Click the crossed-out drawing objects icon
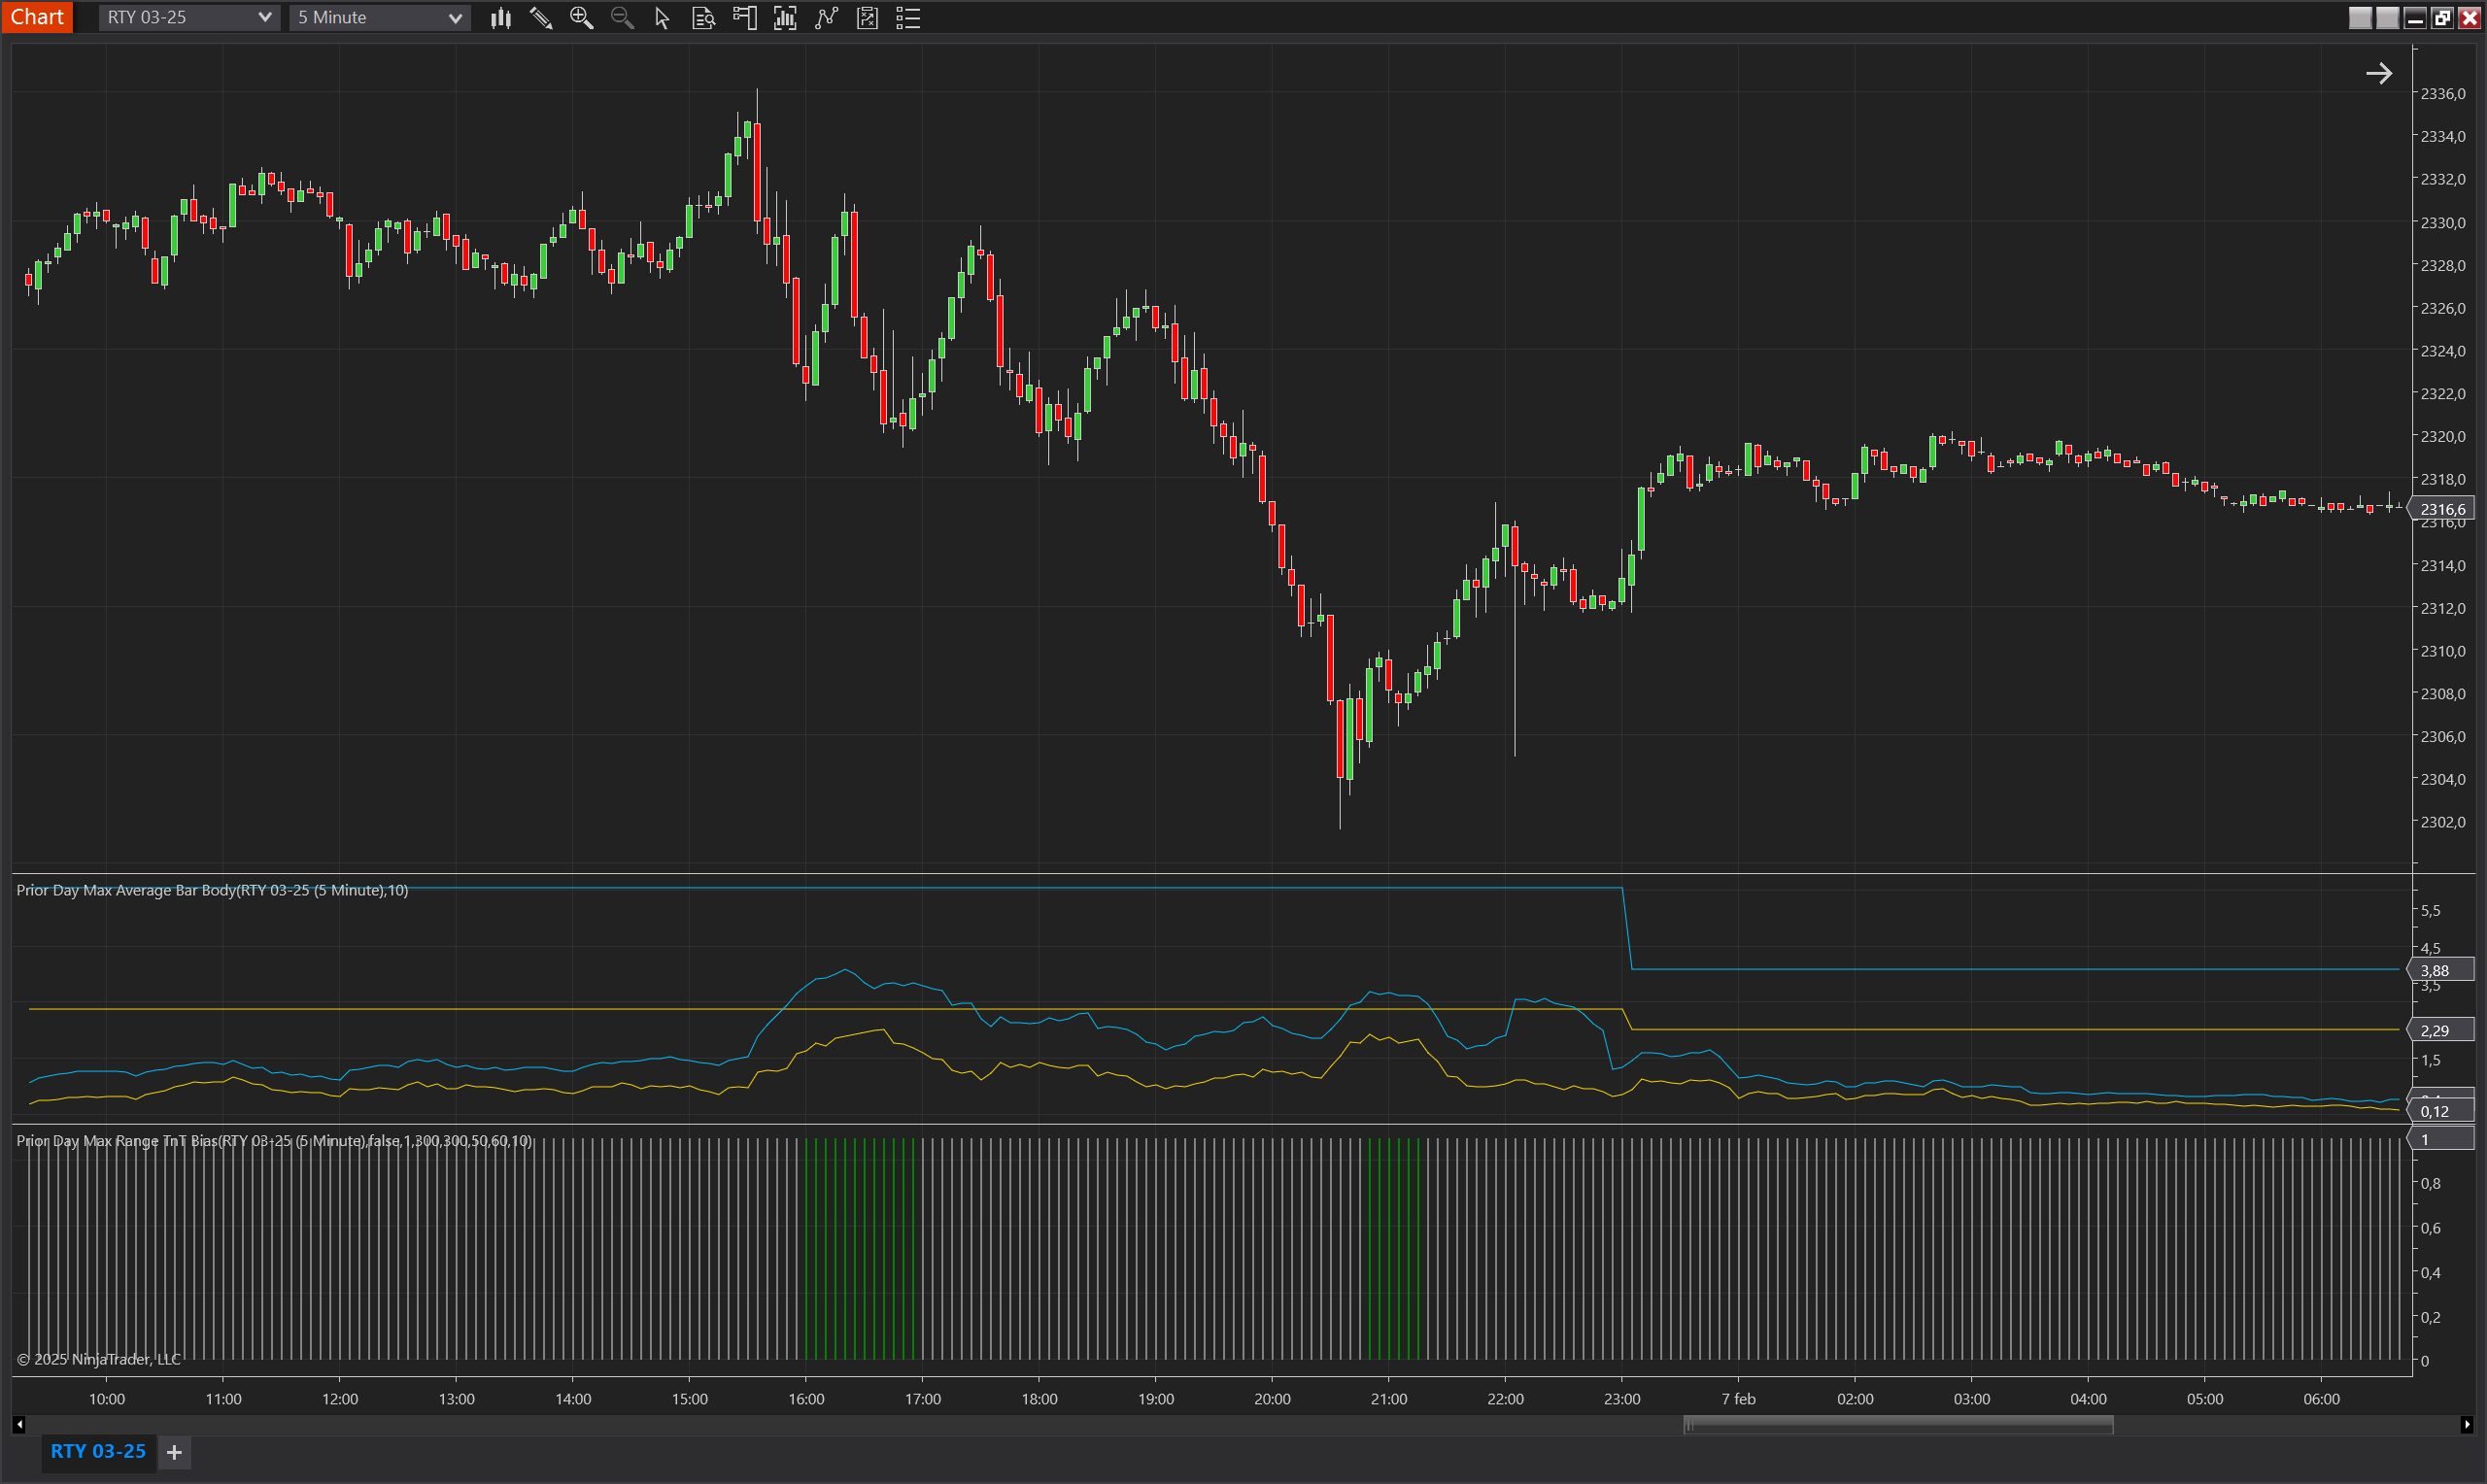Viewport: 2487px width, 1484px height. pyautogui.click(x=867, y=18)
